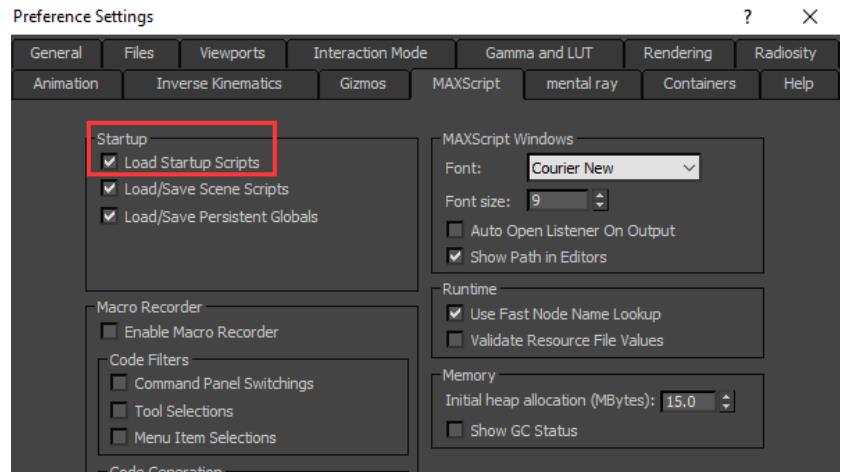Select the Inverse Kinematics tab
The image size is (847, 472).
point(219,84)
